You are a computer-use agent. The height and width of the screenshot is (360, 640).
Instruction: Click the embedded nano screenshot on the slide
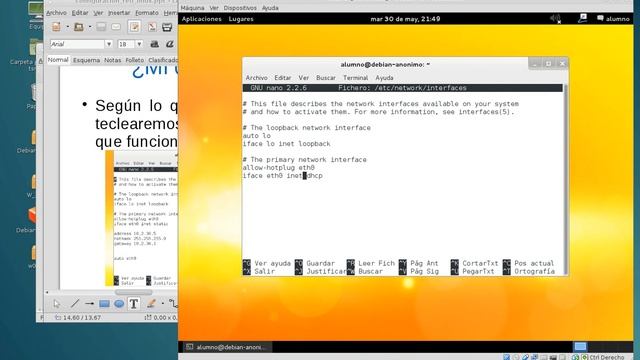[142, 218]
